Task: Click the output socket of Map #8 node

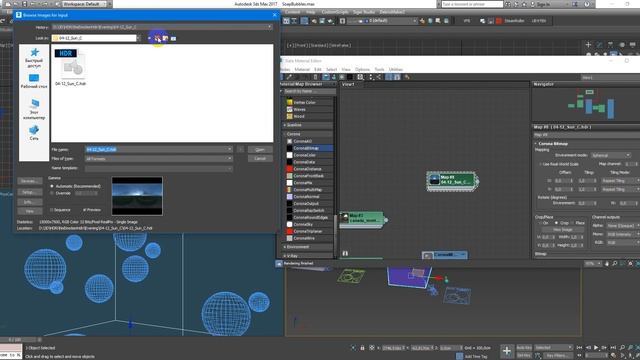Action: [x=477, y=181]
